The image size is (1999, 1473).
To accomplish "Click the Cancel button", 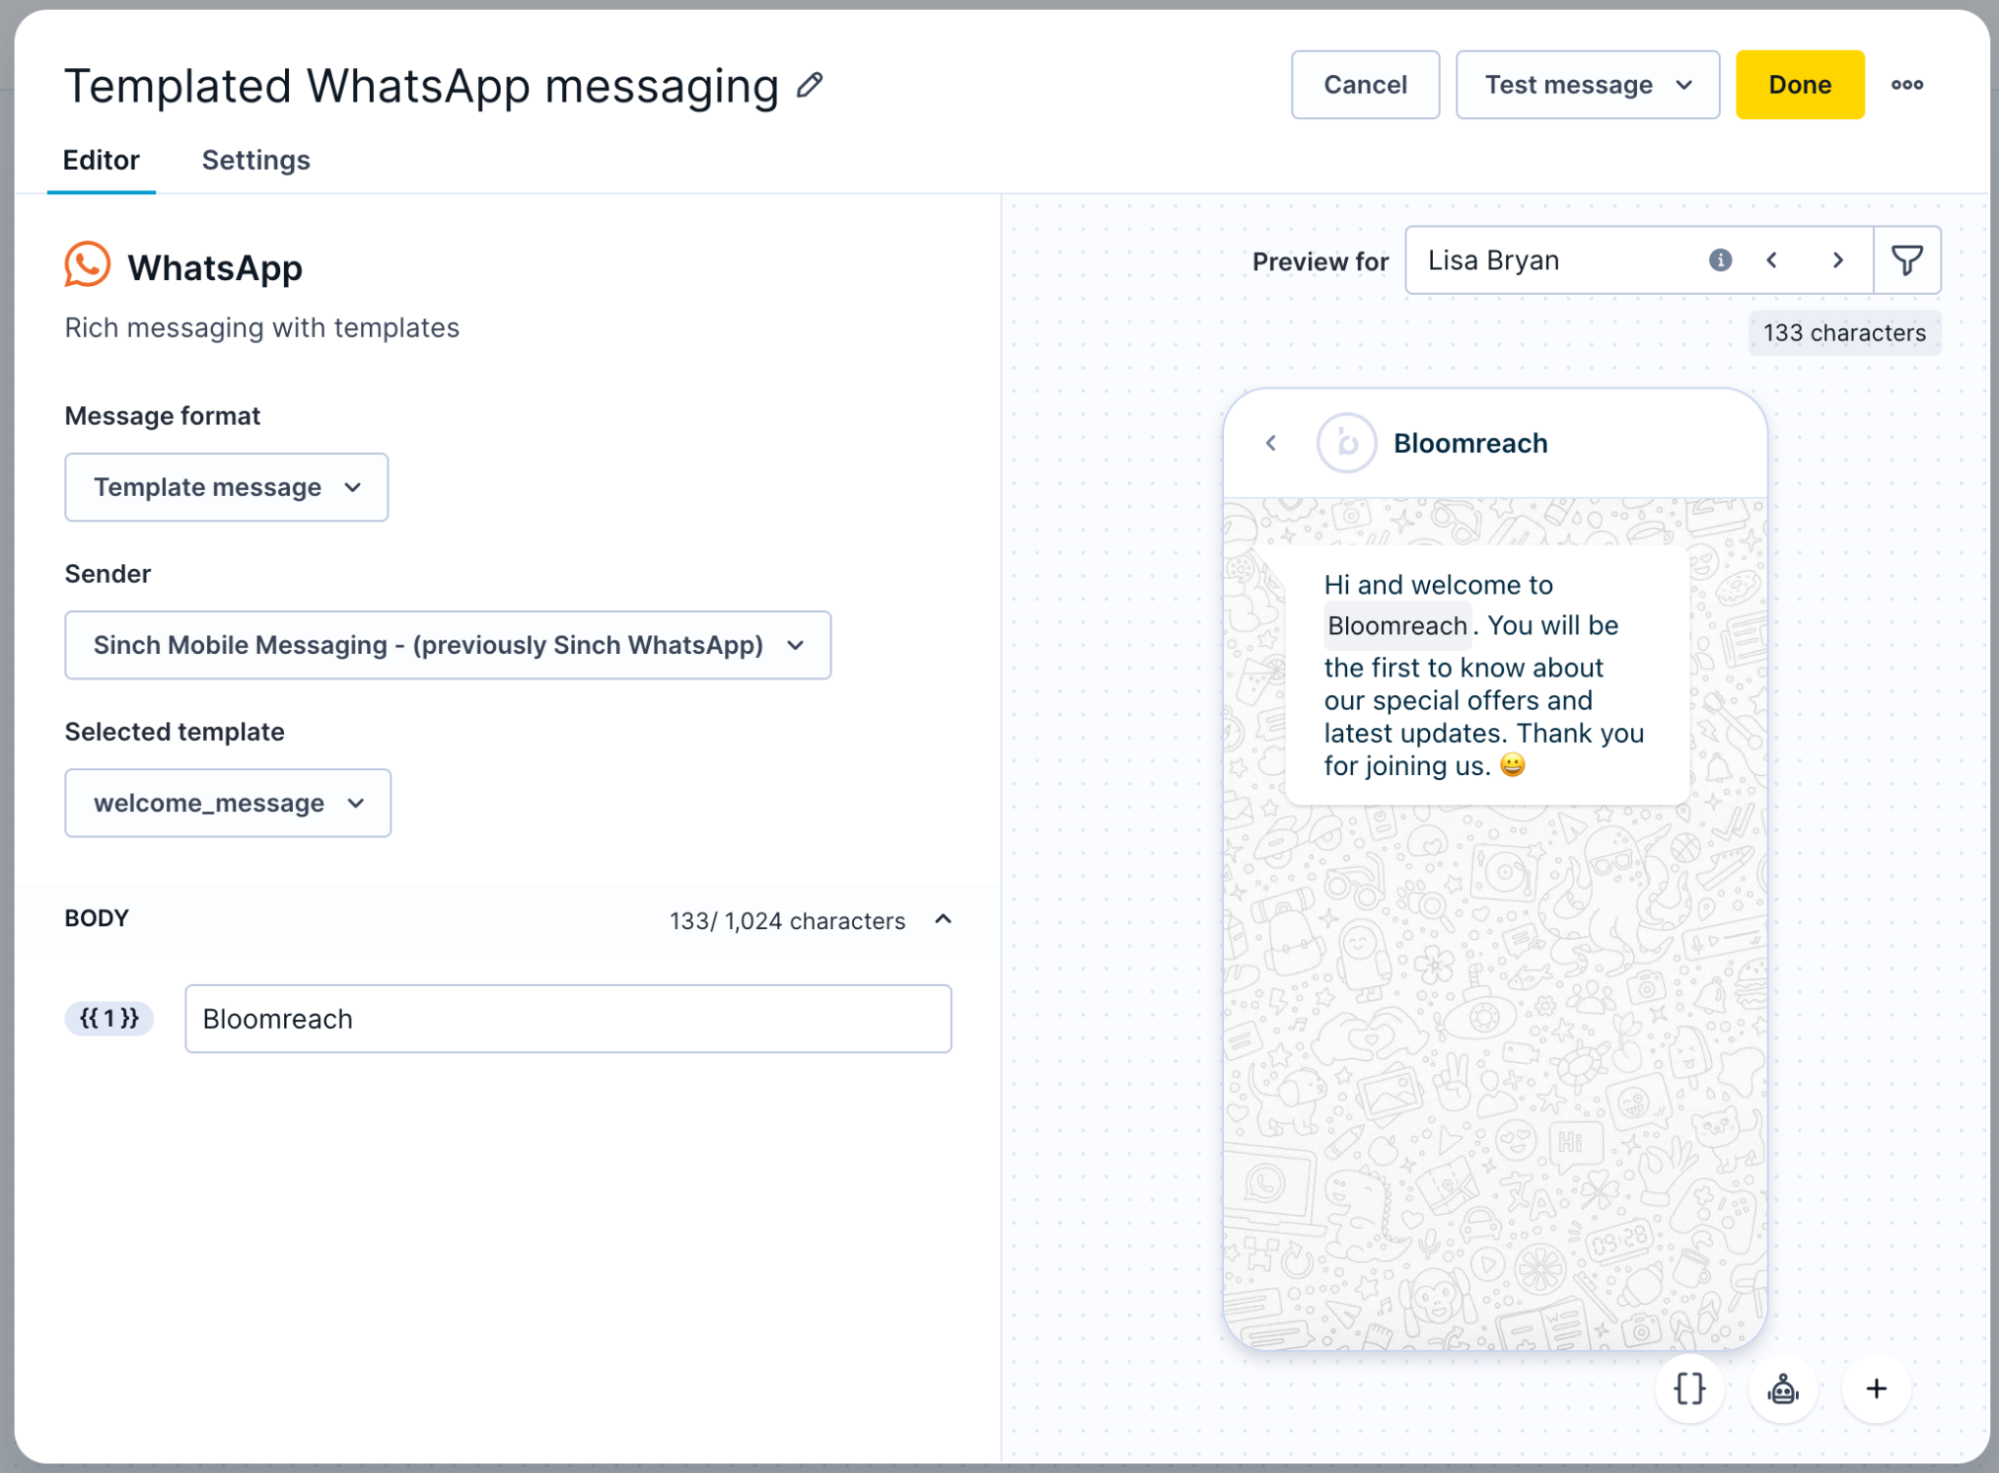I will click(1365, 85).
